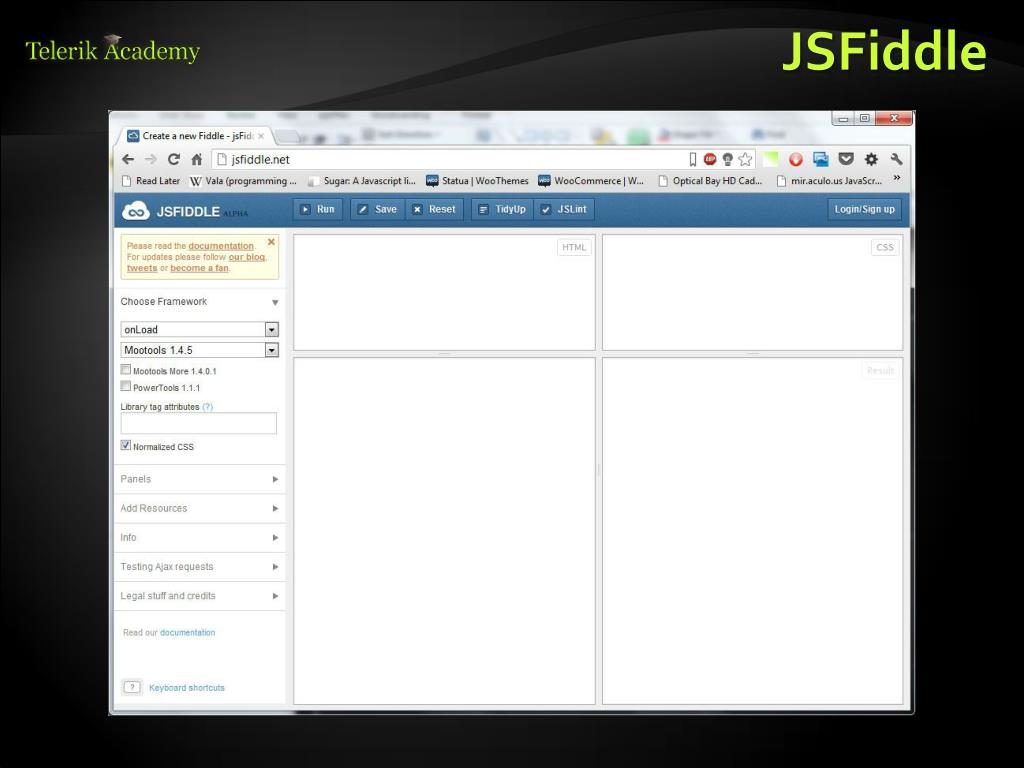
Task: Click the lightbulb extension icon
Action: coord(728,159)
